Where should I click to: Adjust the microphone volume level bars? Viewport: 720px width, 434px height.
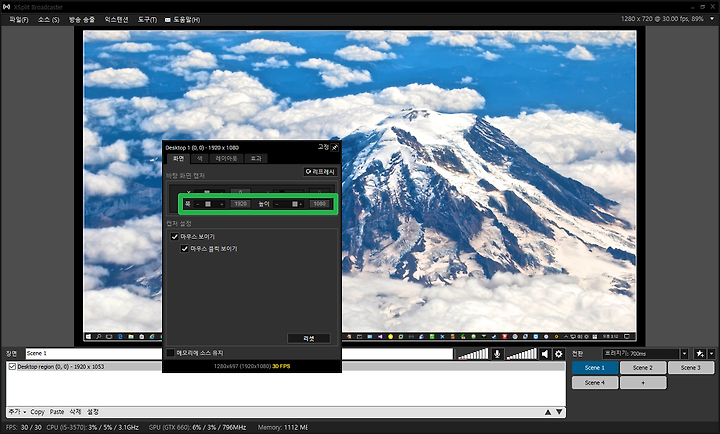point(473,354)
